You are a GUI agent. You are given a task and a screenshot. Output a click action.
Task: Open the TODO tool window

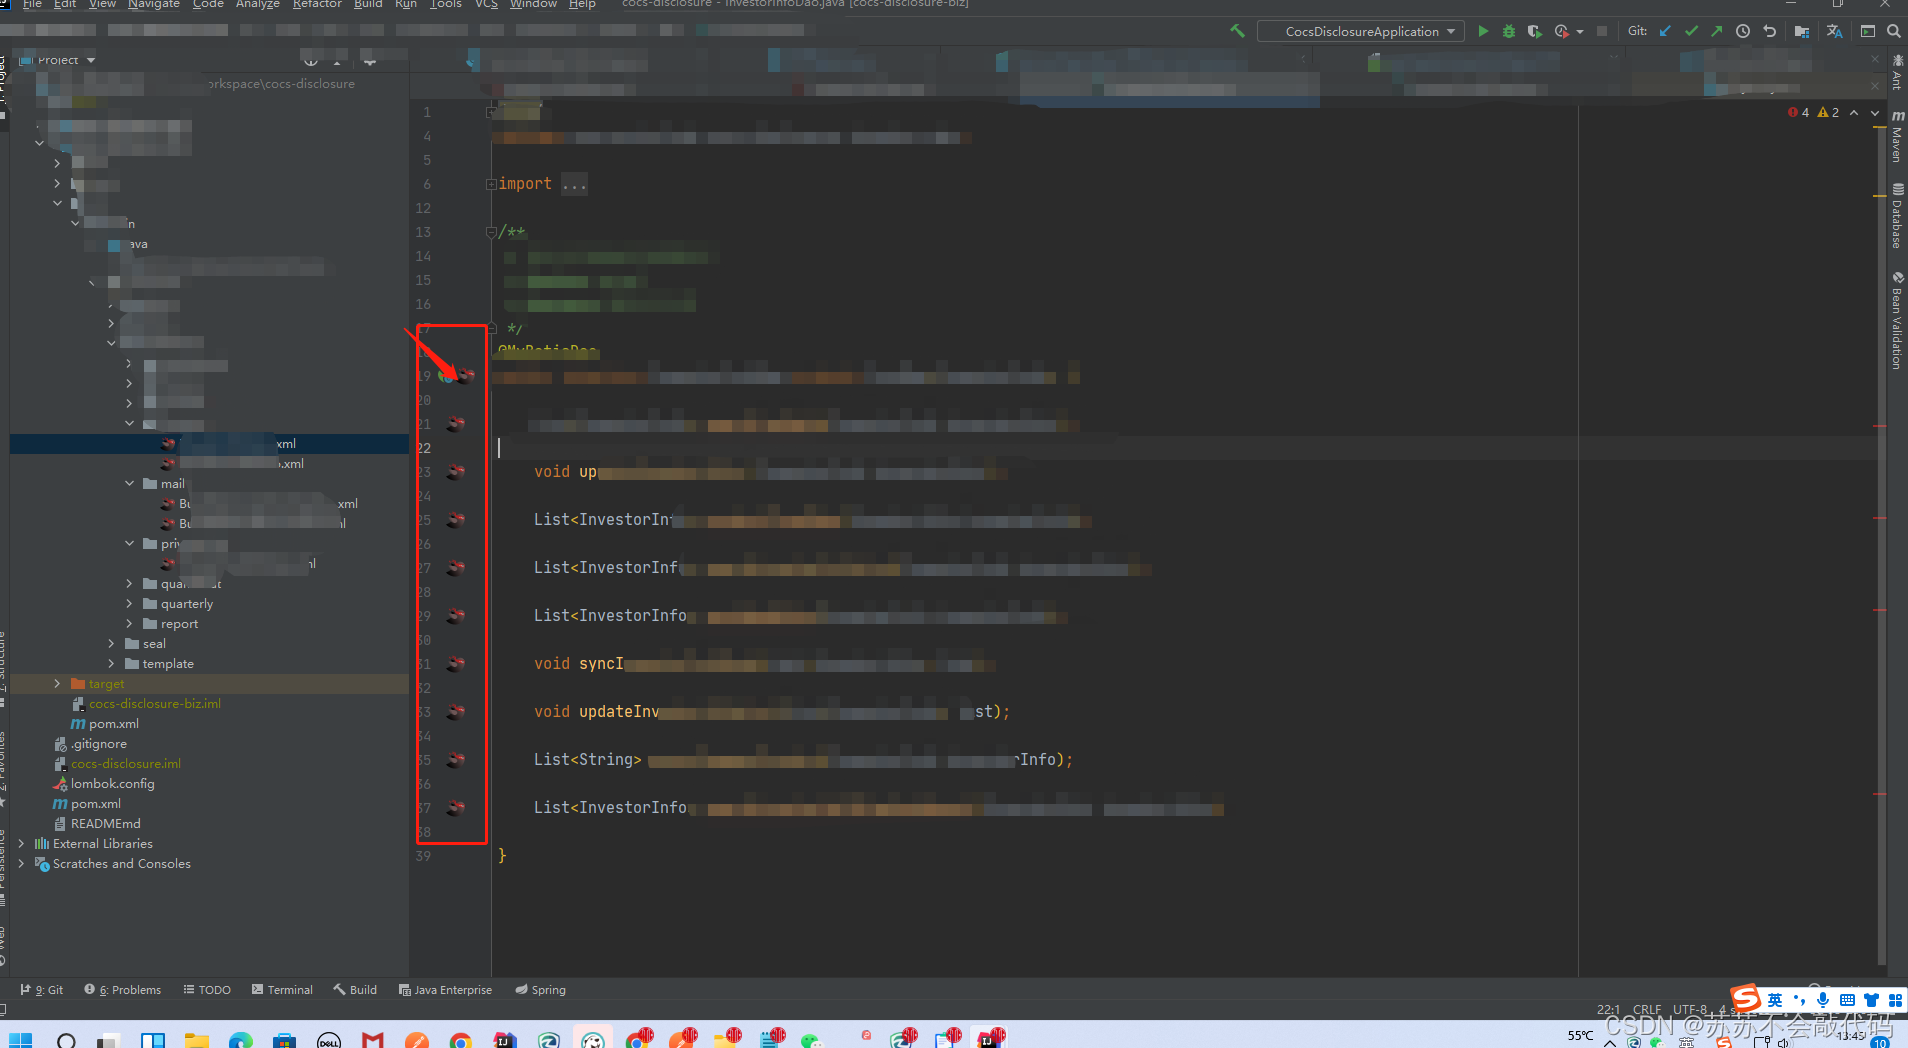[207, 989]
